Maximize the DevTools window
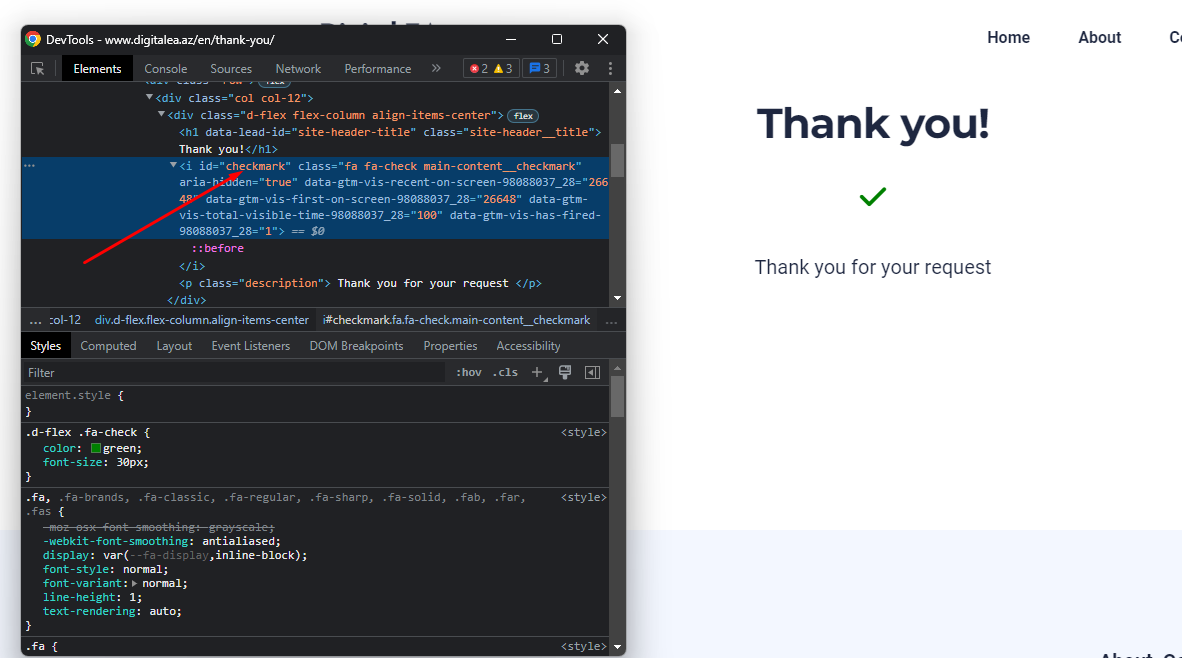This screenshot has height=658, width=1182. [557, 39]
